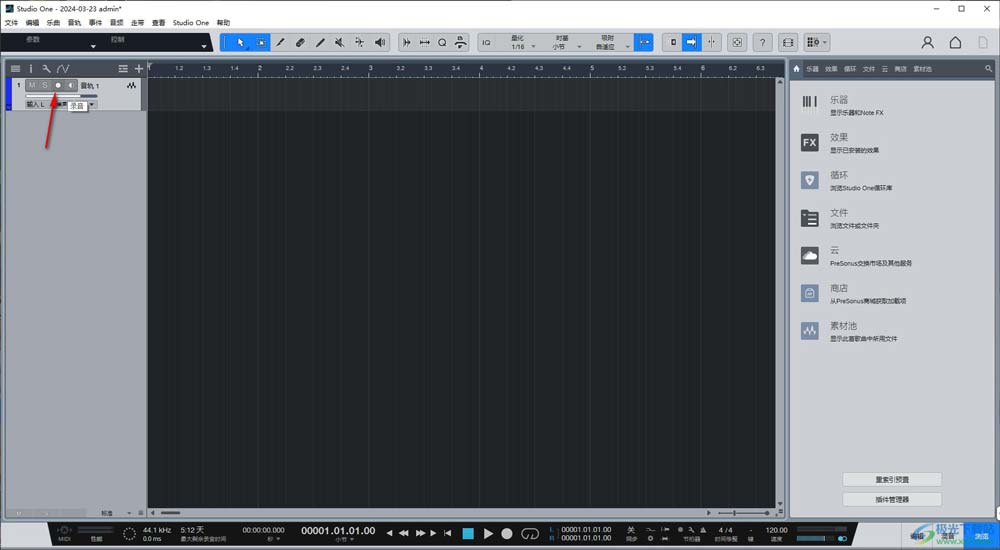Switch to the 素材池 browser tab
Screen dimensions: 1000x550
pyautogui.click(x=922, y=69)
